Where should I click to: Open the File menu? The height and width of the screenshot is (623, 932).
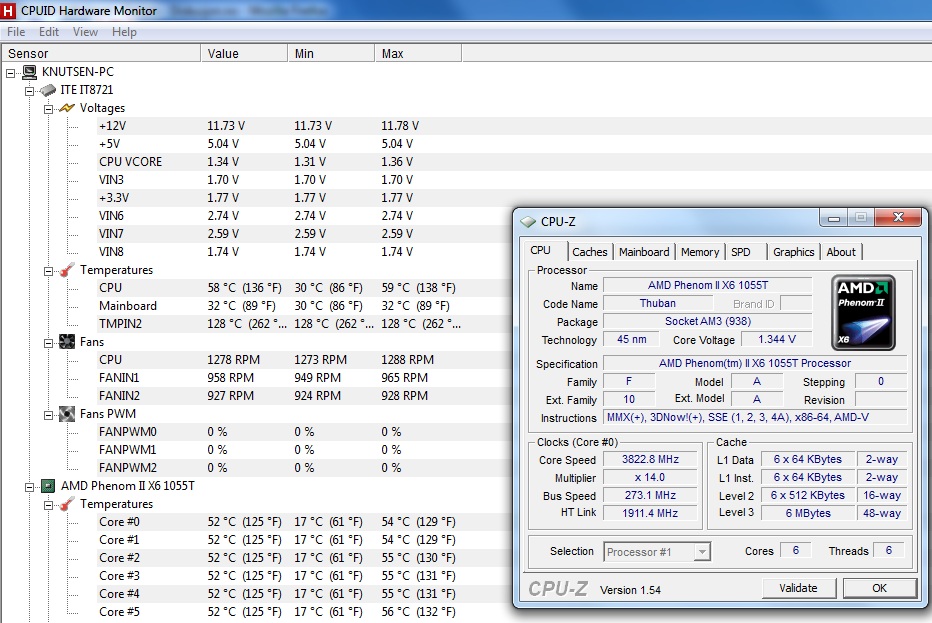pos(16,32)
